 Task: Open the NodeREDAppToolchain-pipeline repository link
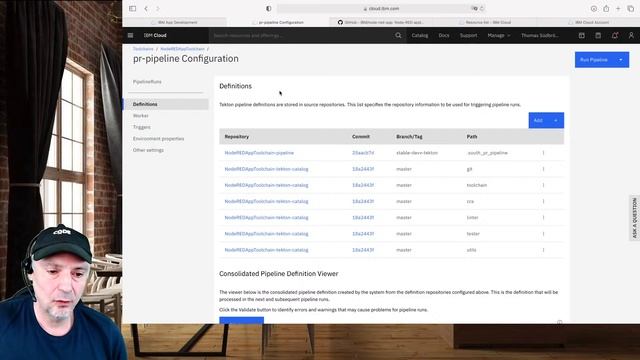click(x=259, y=153)
